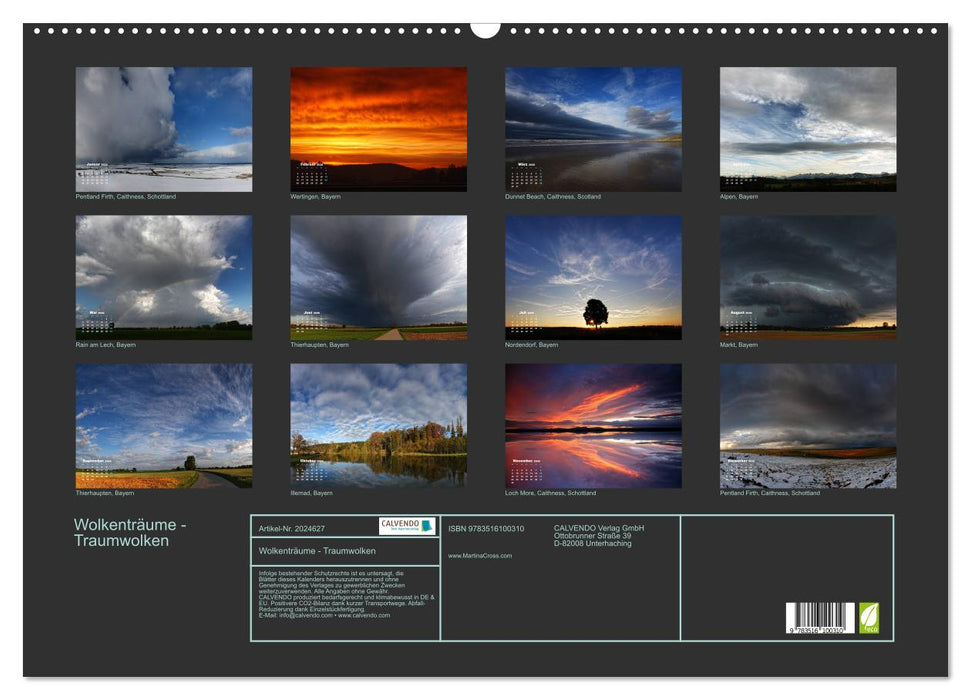Select the Nordendorf lone tree thumbnail
Screen dimensions: 971x700
coord(594,277)
